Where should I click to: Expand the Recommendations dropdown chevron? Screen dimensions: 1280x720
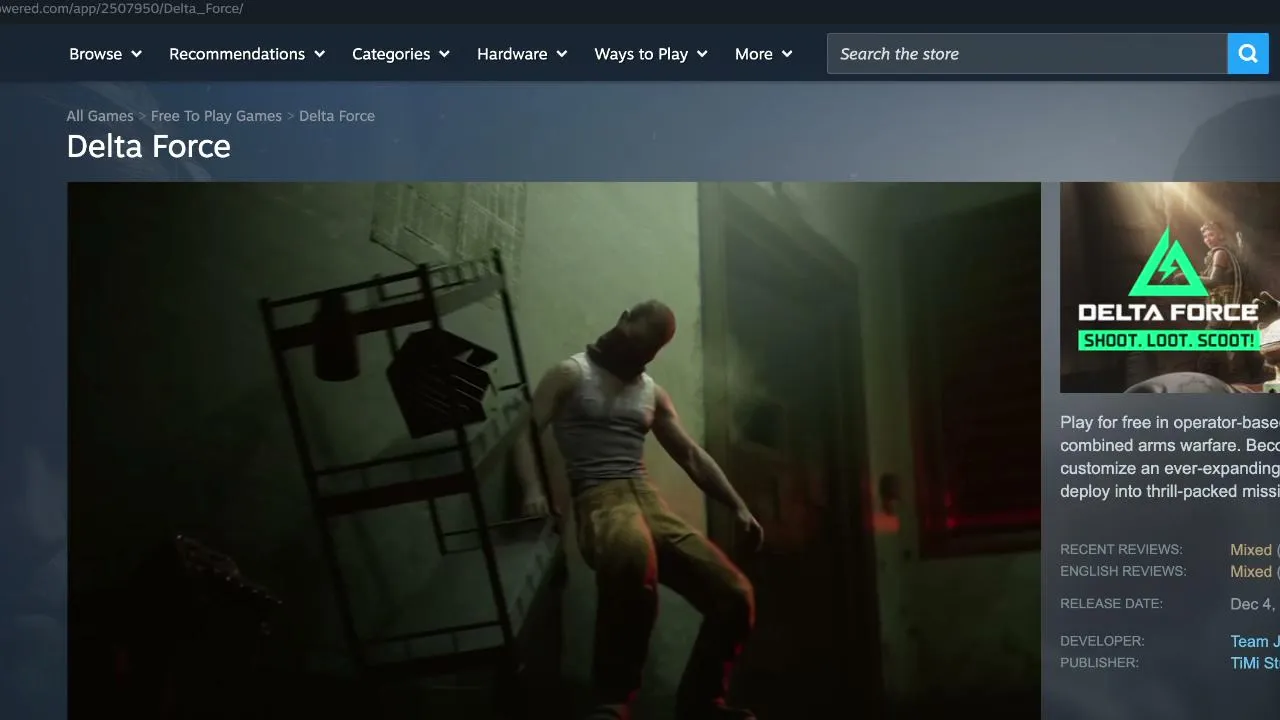point(319,54)
